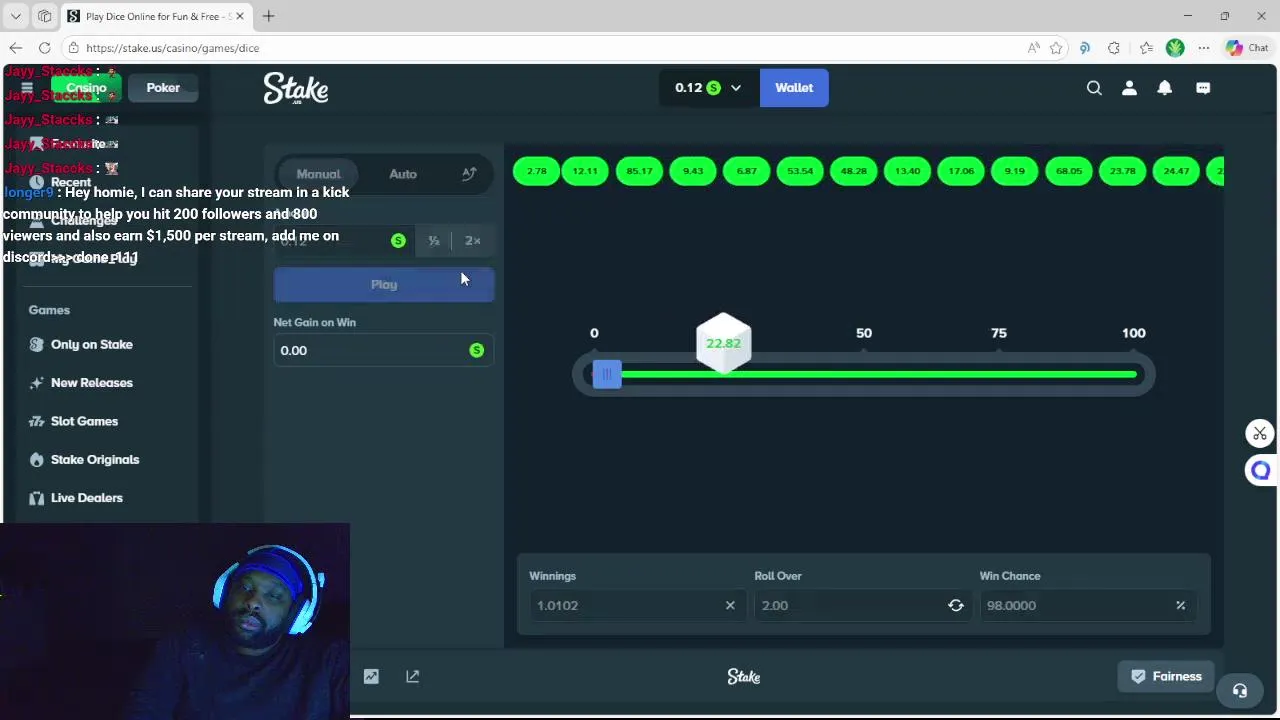Click the read aloud icon in address bar
1280x720 pixels.
point(1033,48)
